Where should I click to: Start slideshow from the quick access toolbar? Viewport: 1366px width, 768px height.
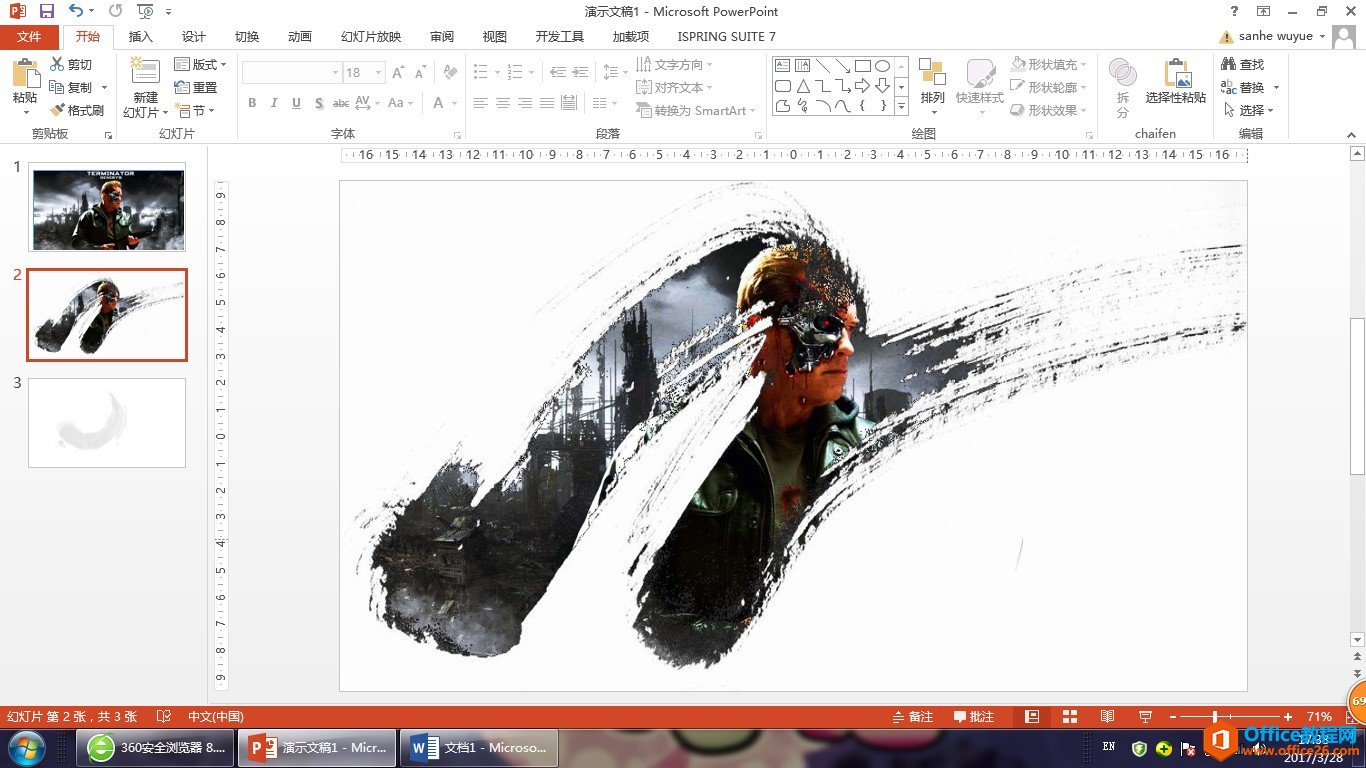click(145, 11)
